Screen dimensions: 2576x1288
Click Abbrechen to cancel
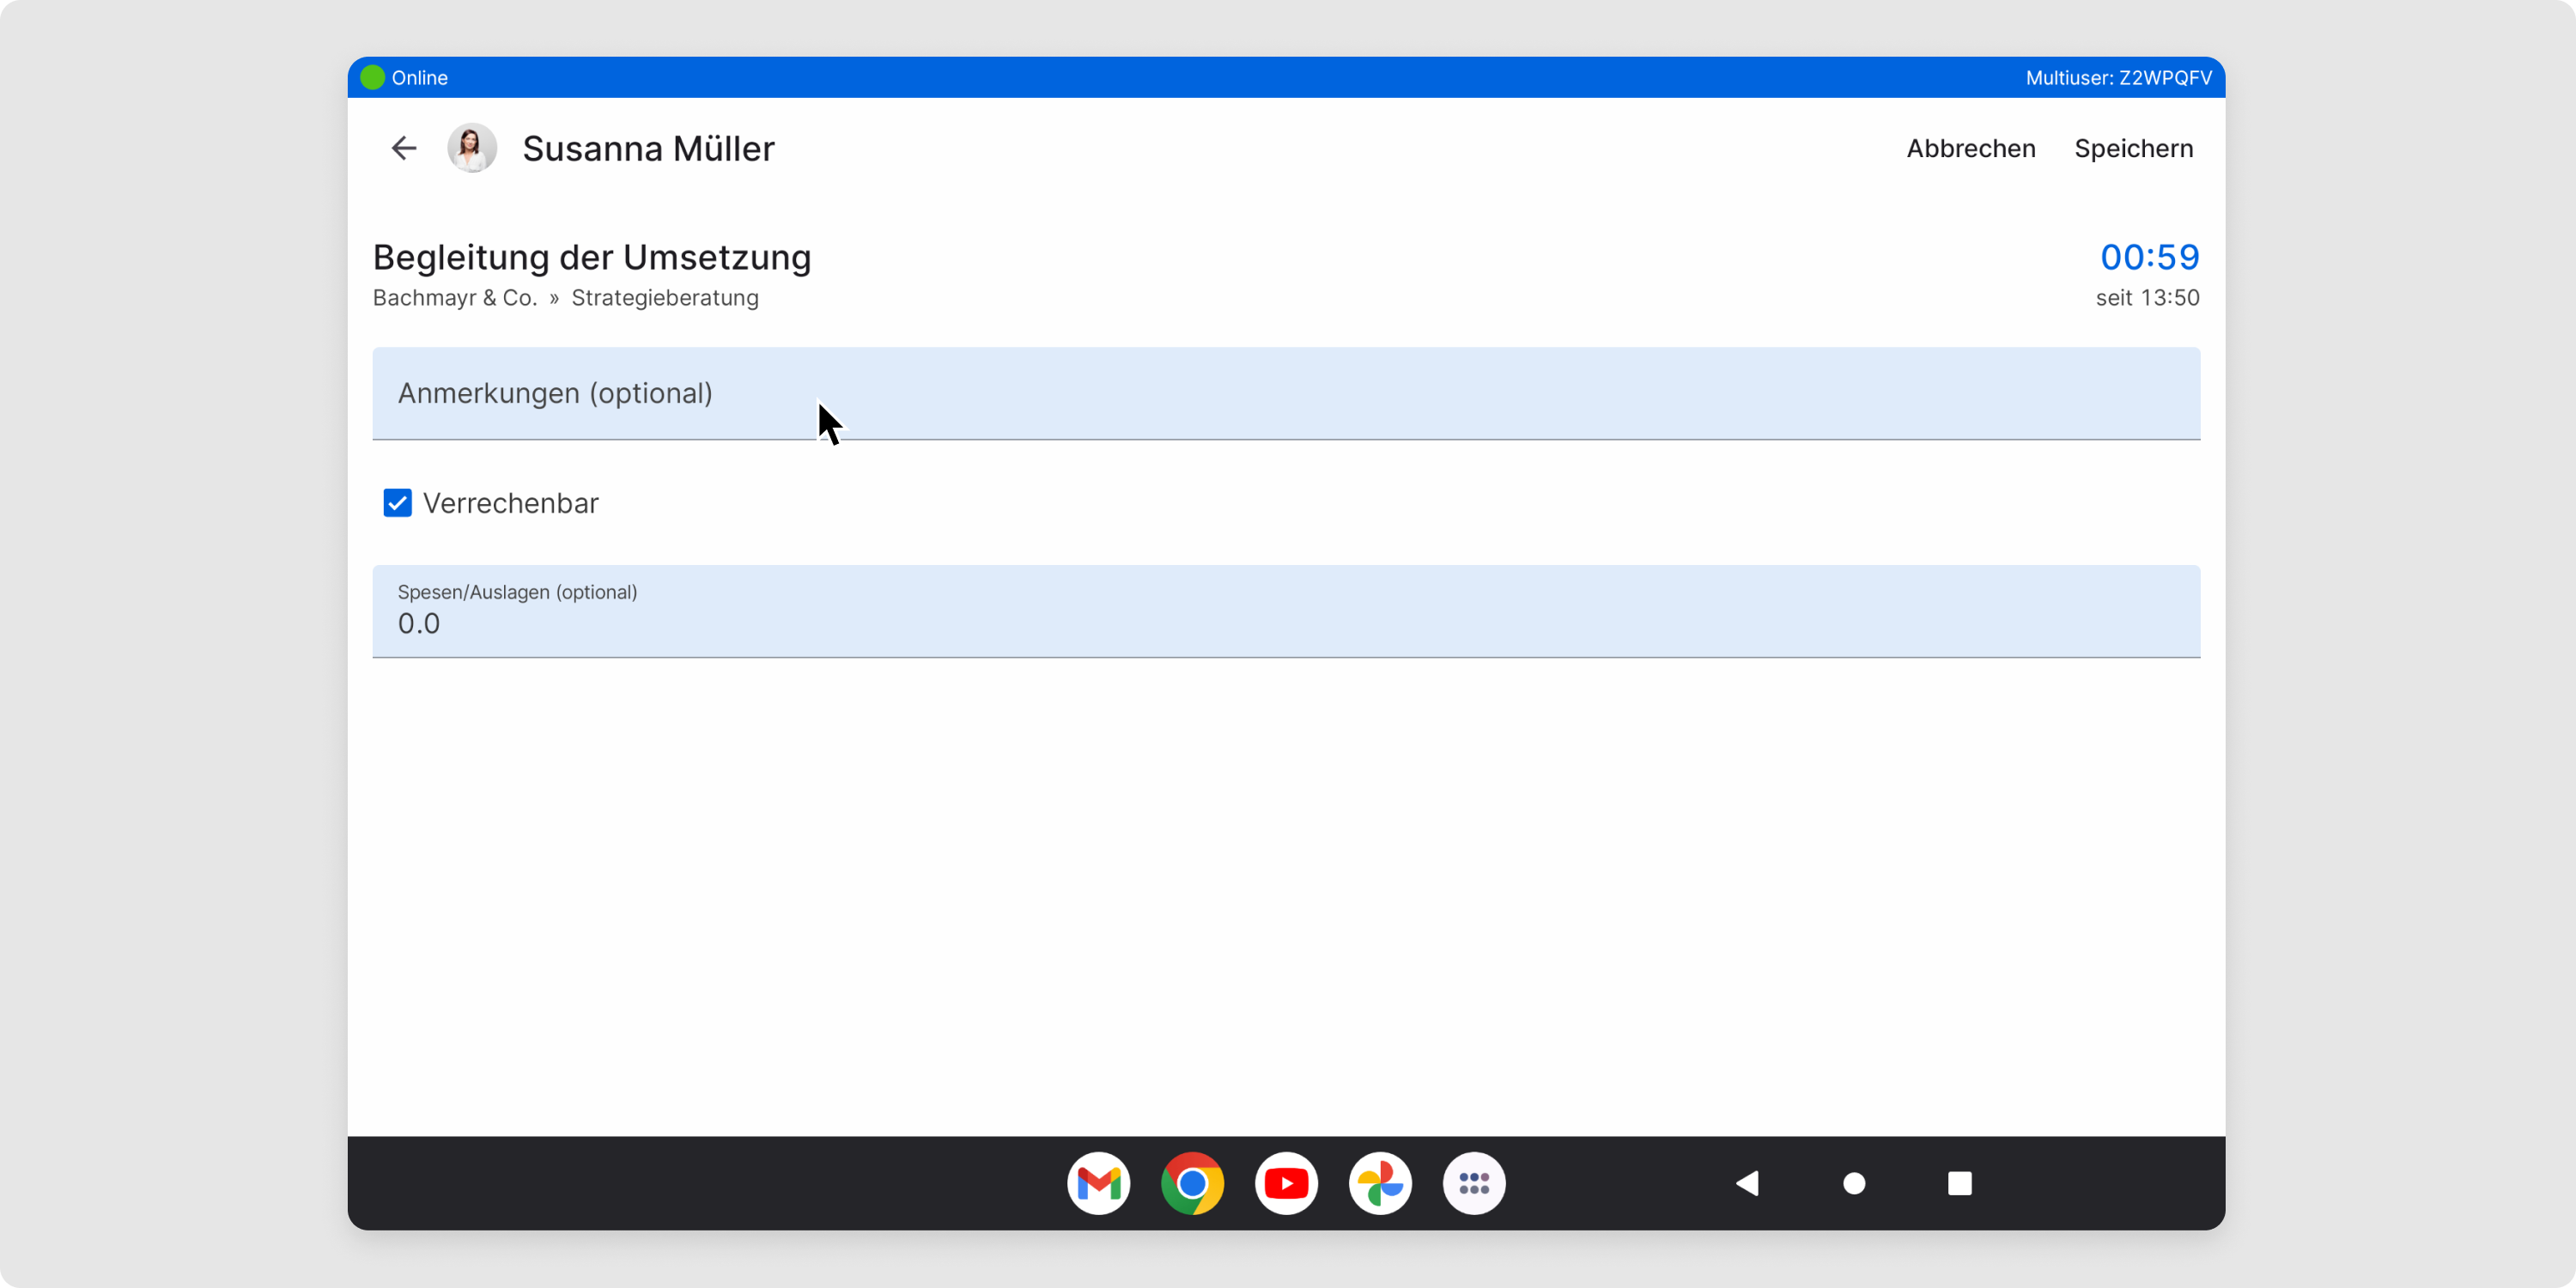pos(1970,148)
